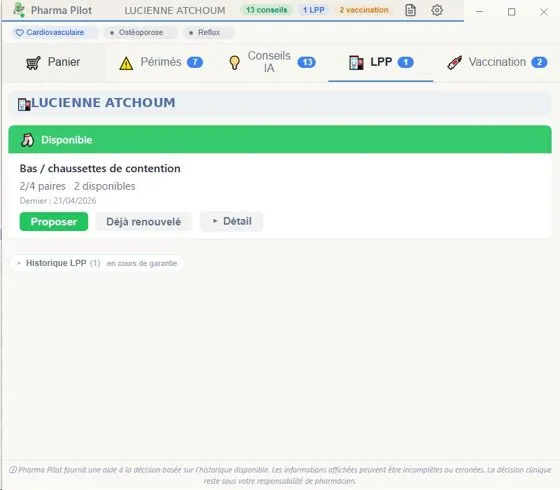560x490 pixels.
Task: Click the syringe Vaccination icon
Action: click(455, 62)
